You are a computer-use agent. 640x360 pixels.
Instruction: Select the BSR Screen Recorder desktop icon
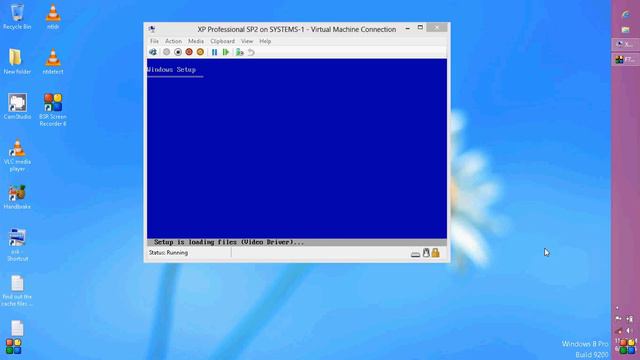click(53, 110)
